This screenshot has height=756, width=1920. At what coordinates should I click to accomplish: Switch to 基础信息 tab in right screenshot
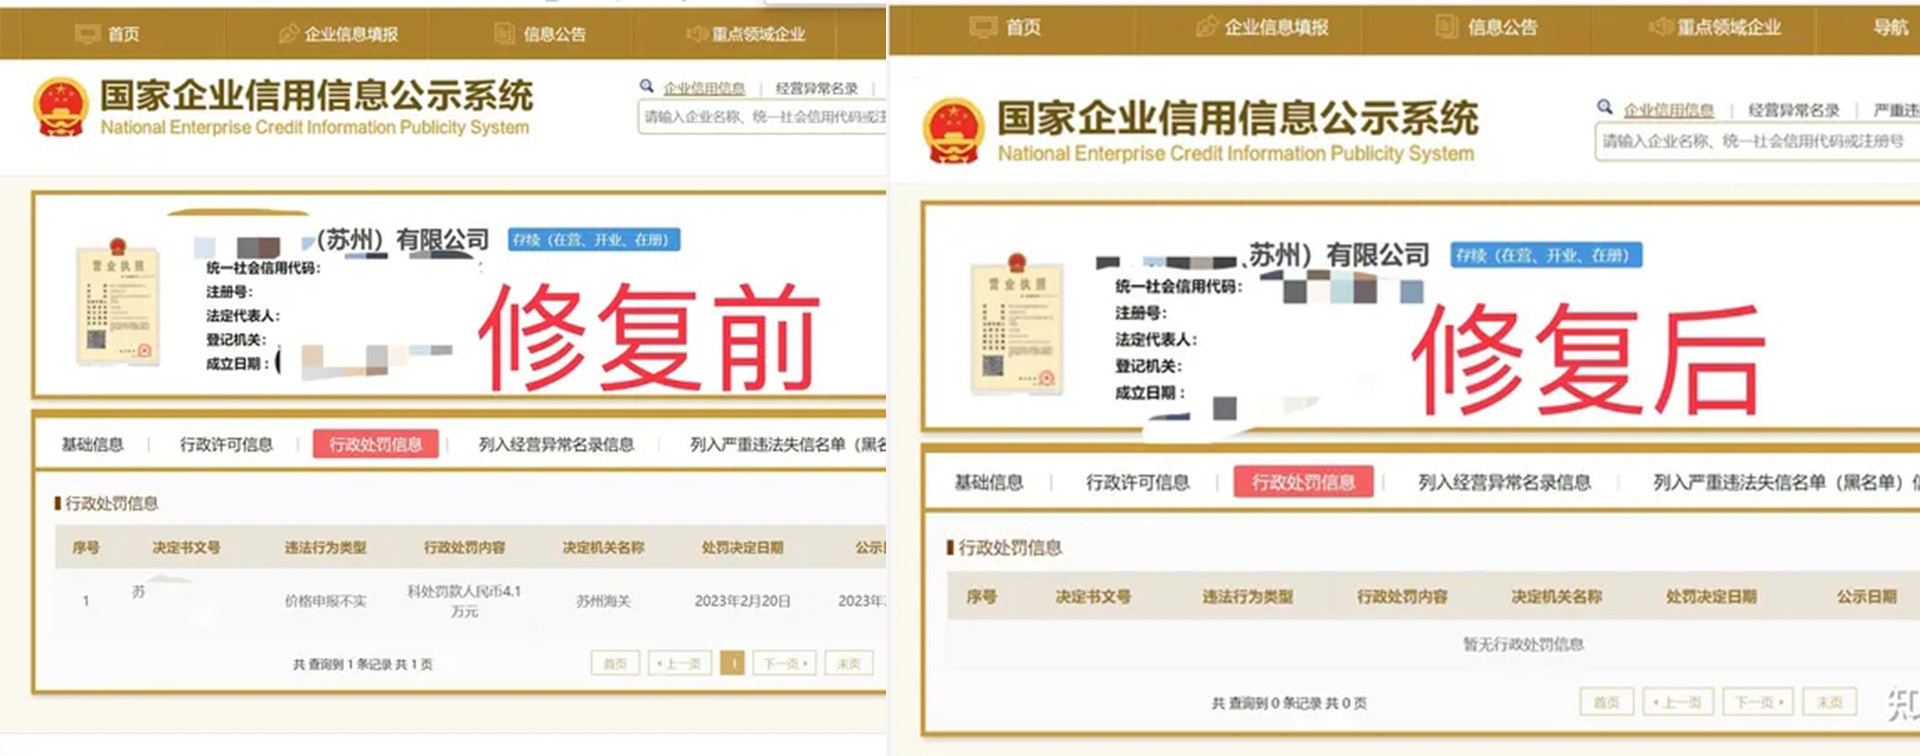(x=989, y=482)
